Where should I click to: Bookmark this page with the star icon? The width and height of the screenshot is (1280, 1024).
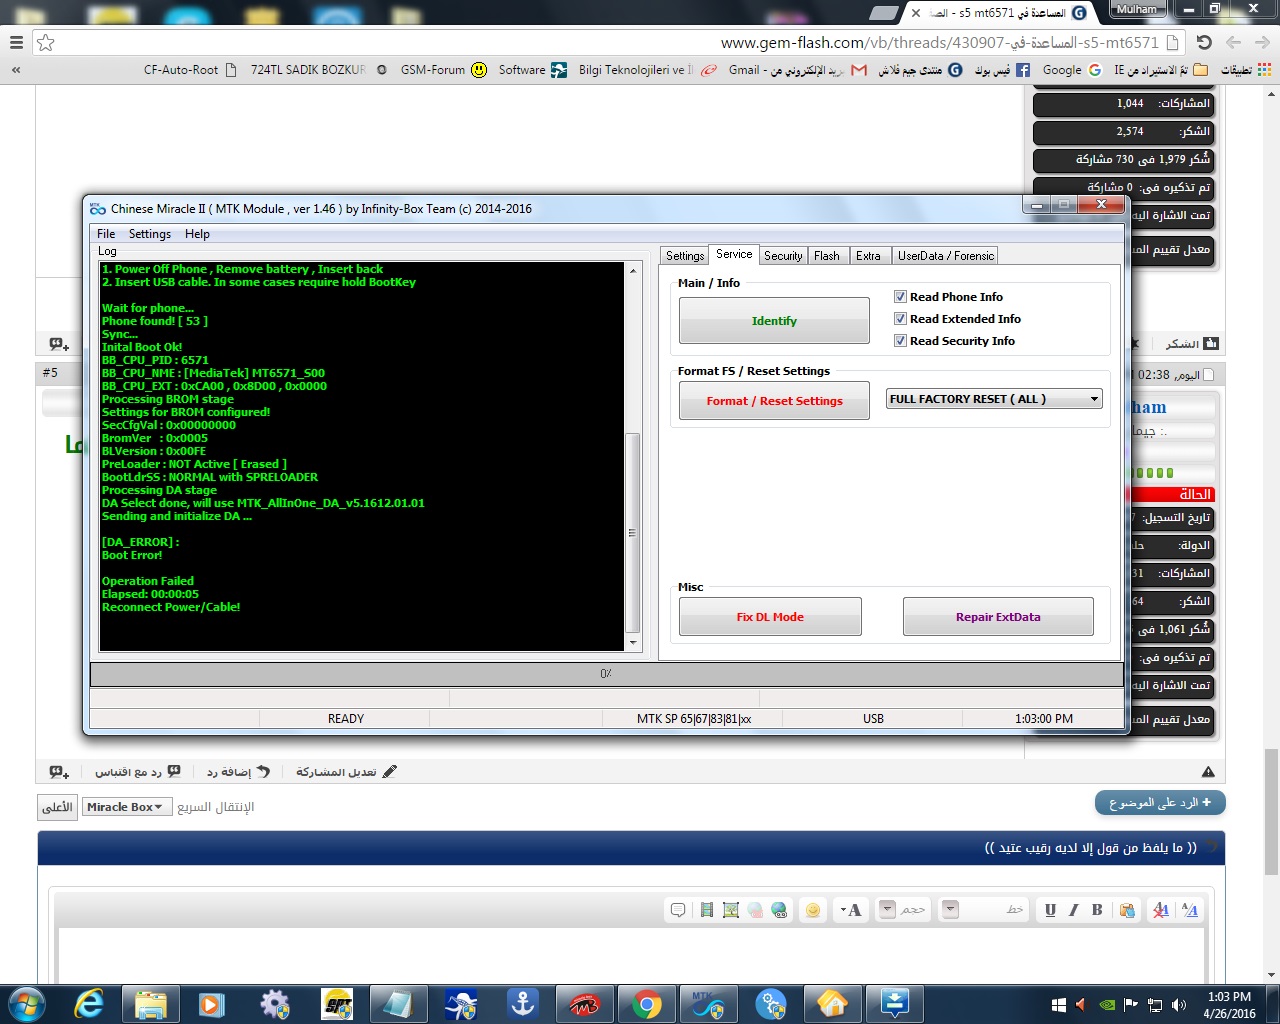click(x=45, y=43)
